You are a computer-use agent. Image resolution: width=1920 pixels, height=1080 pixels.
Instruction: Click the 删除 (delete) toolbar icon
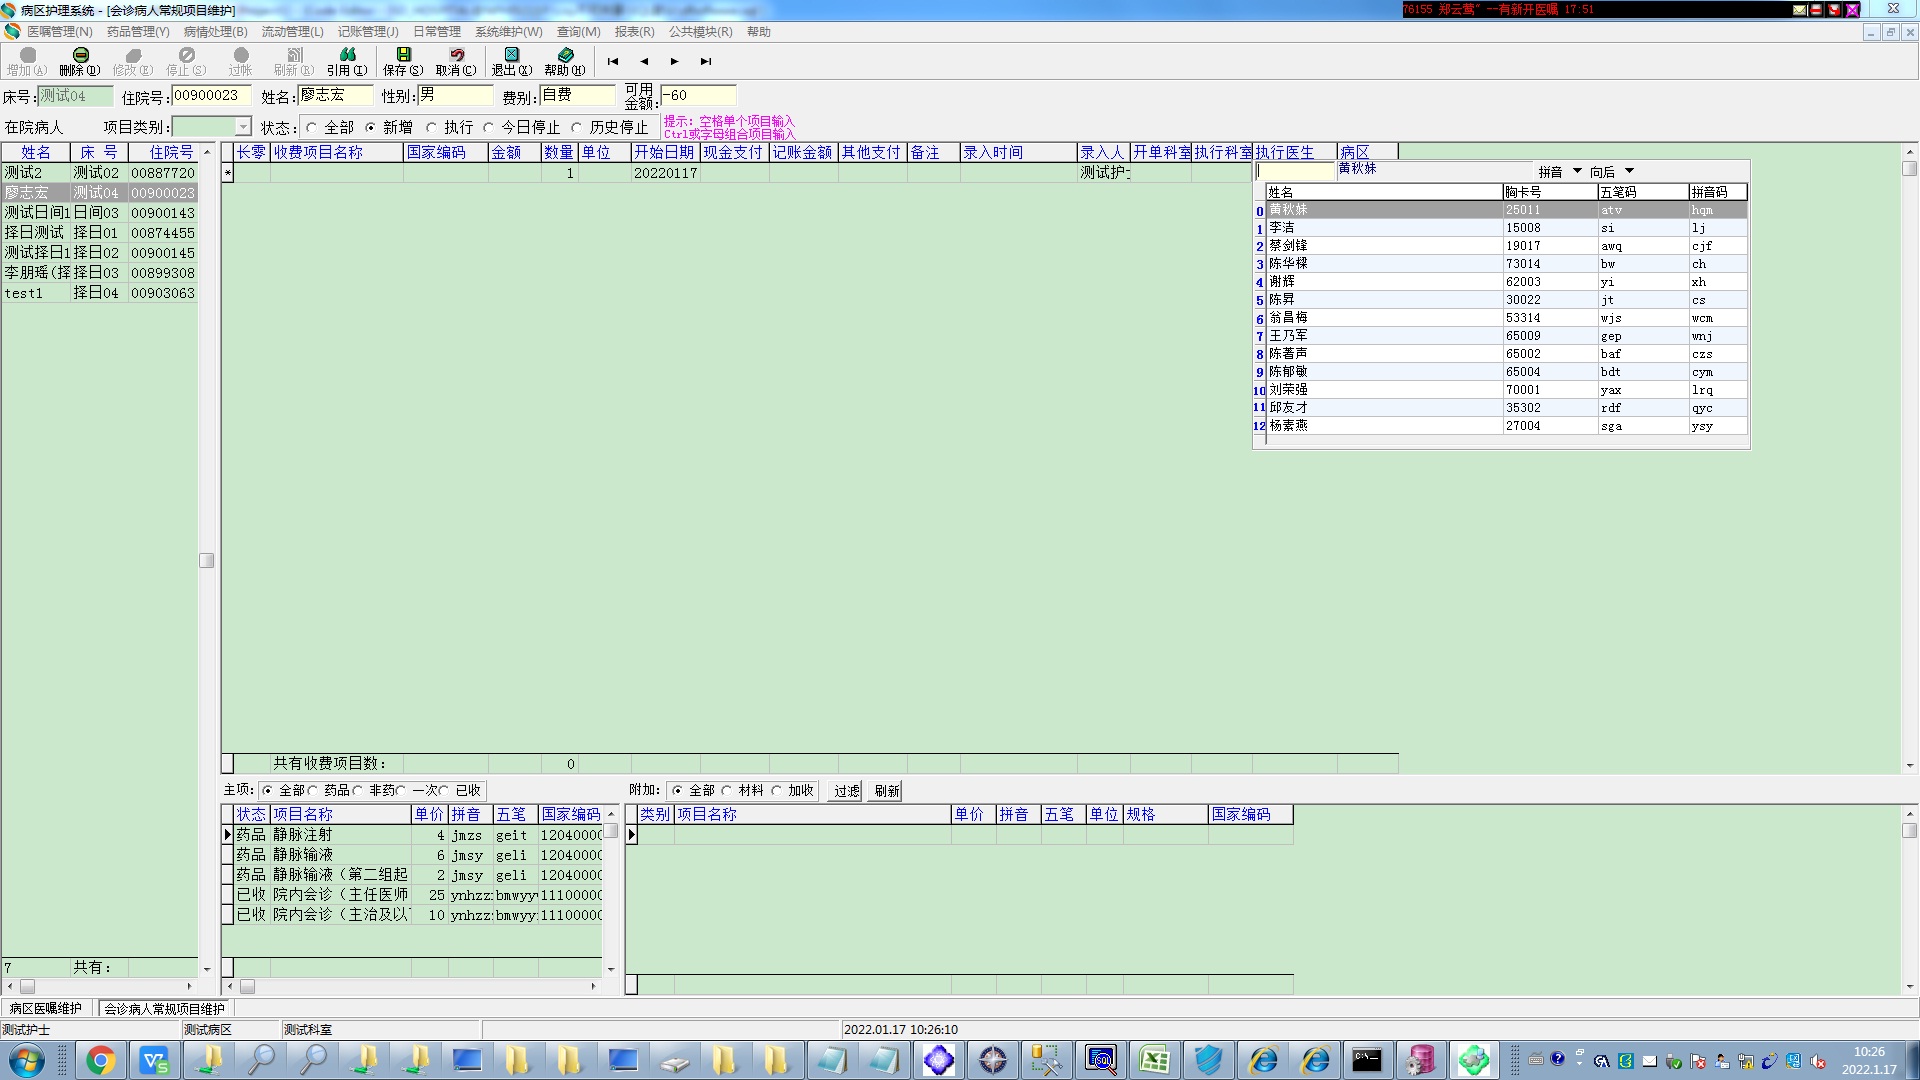click(x=80, y=60)
